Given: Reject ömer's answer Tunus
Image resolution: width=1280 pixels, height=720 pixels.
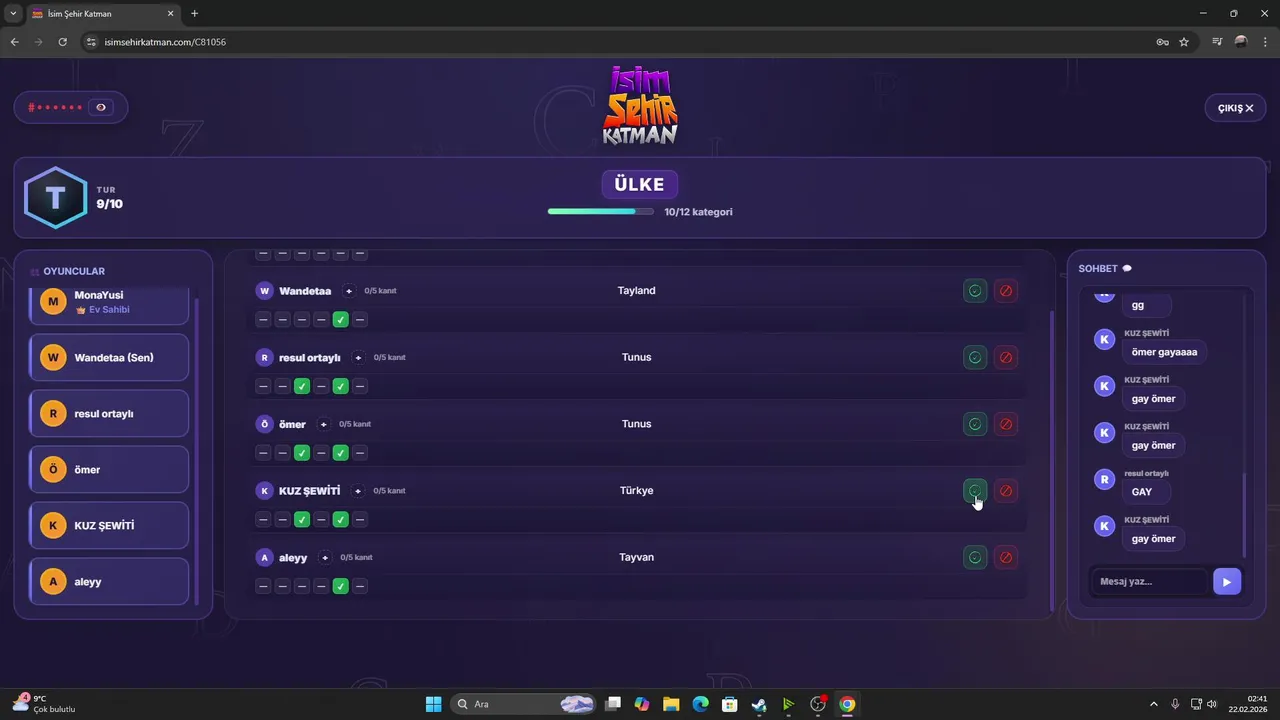Looking at the screenshot, I should [1006, 424].
